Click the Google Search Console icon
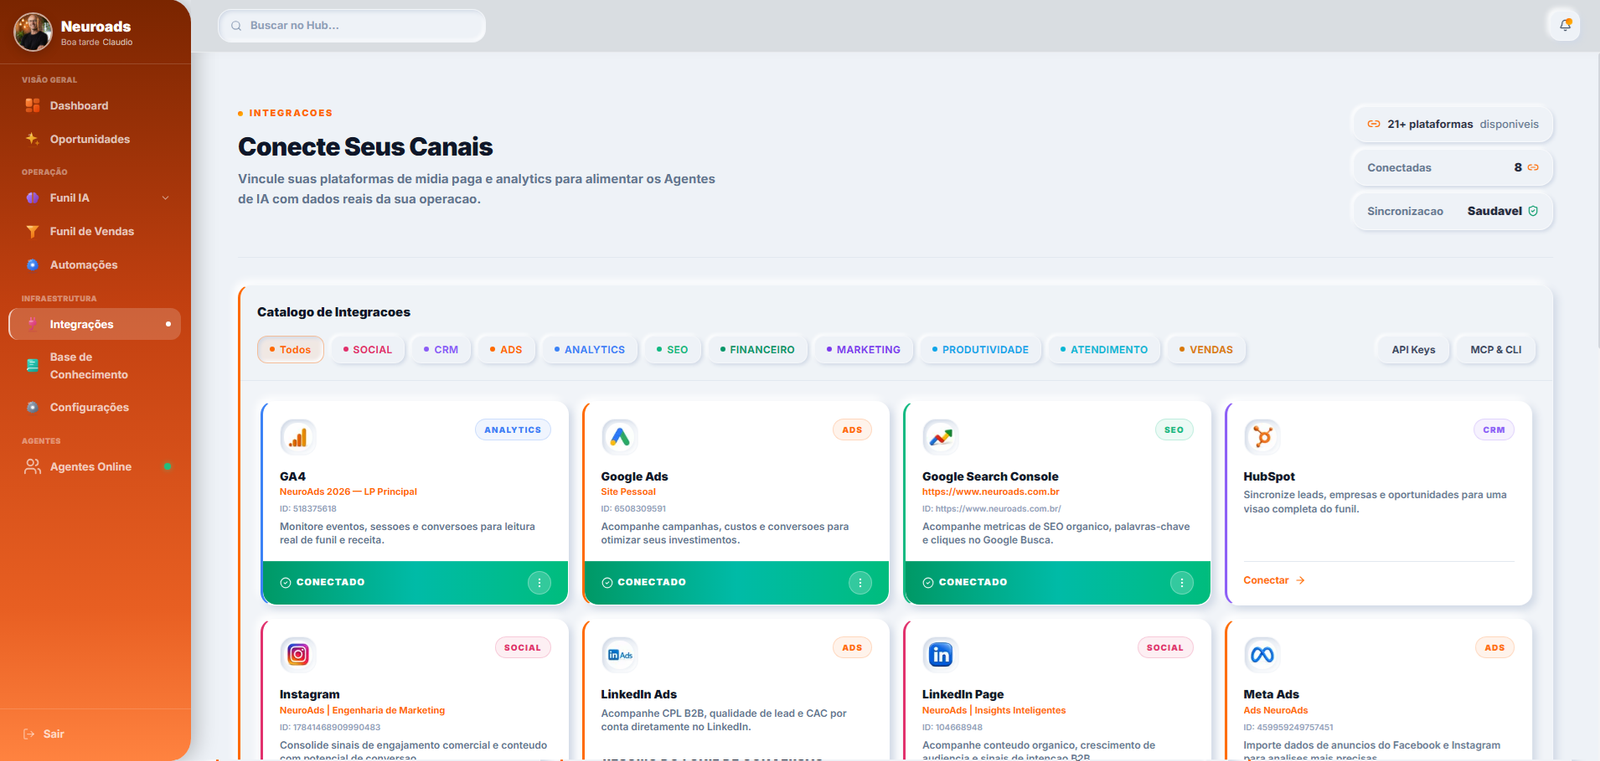Viewport: 1600px width, 761px height. [940, 437]
